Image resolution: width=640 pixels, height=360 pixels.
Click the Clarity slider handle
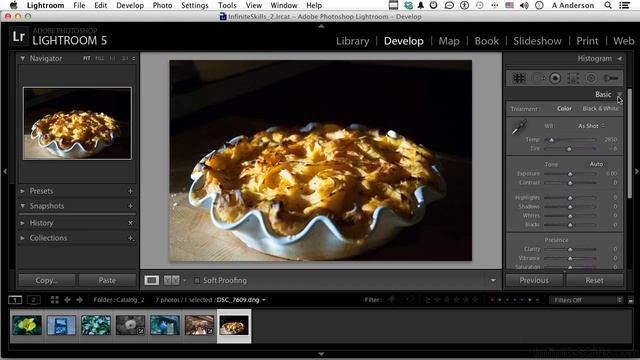570,249
